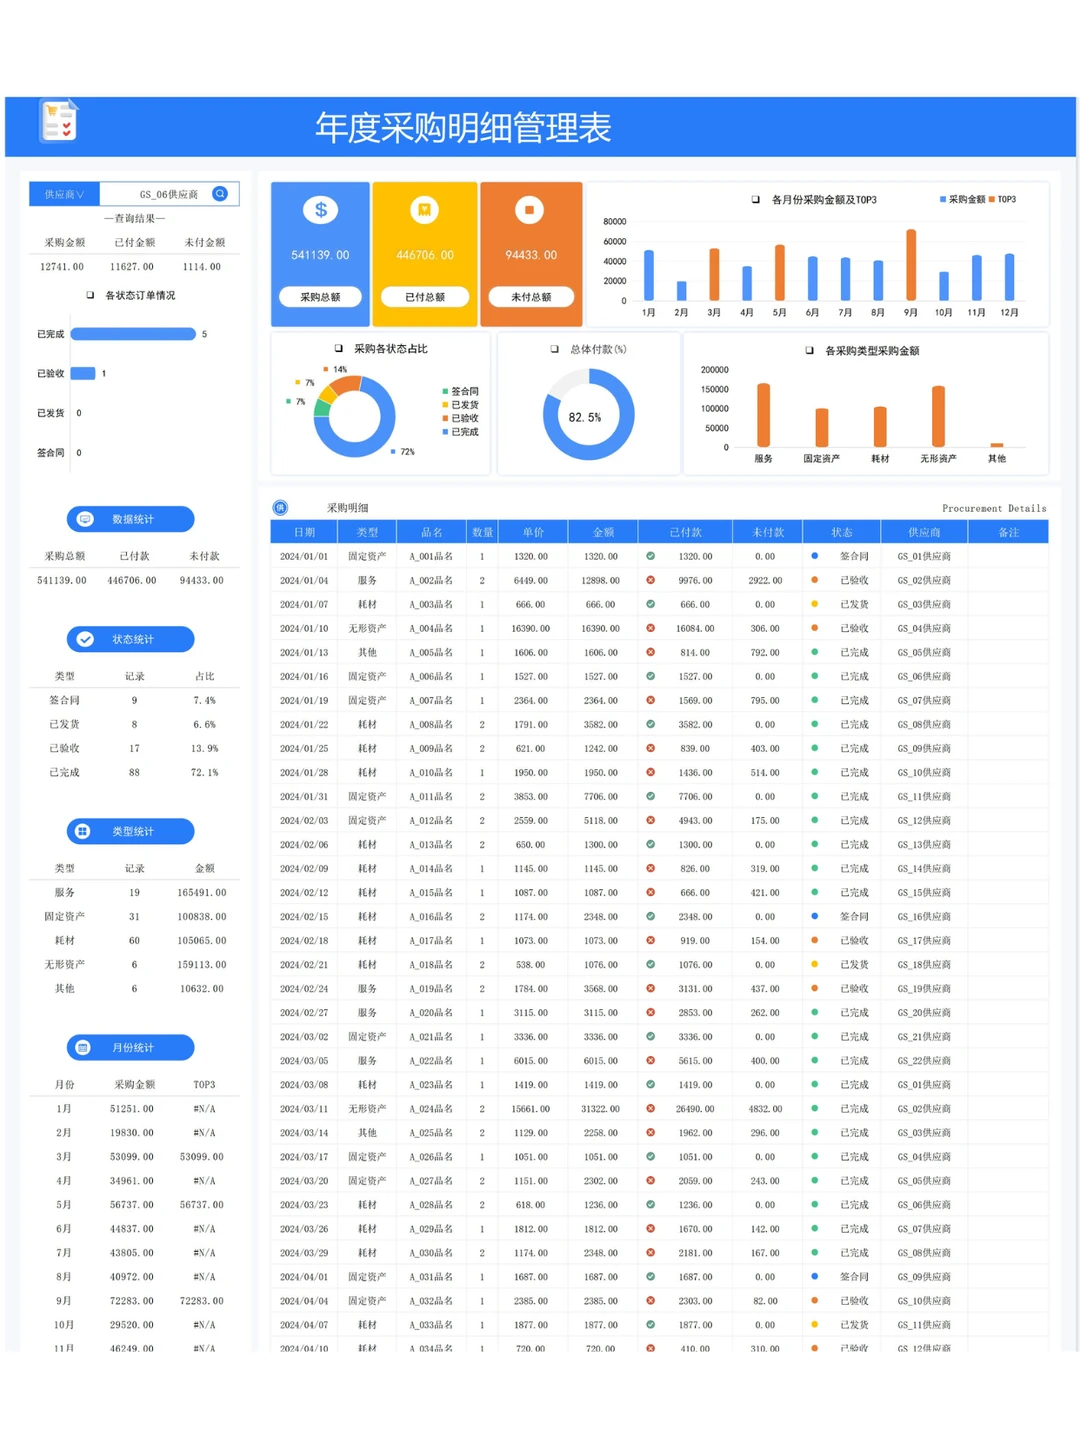Click blue status dot in A_031品名 row
The image size is (1080, 1443).
pos(814,1276)
